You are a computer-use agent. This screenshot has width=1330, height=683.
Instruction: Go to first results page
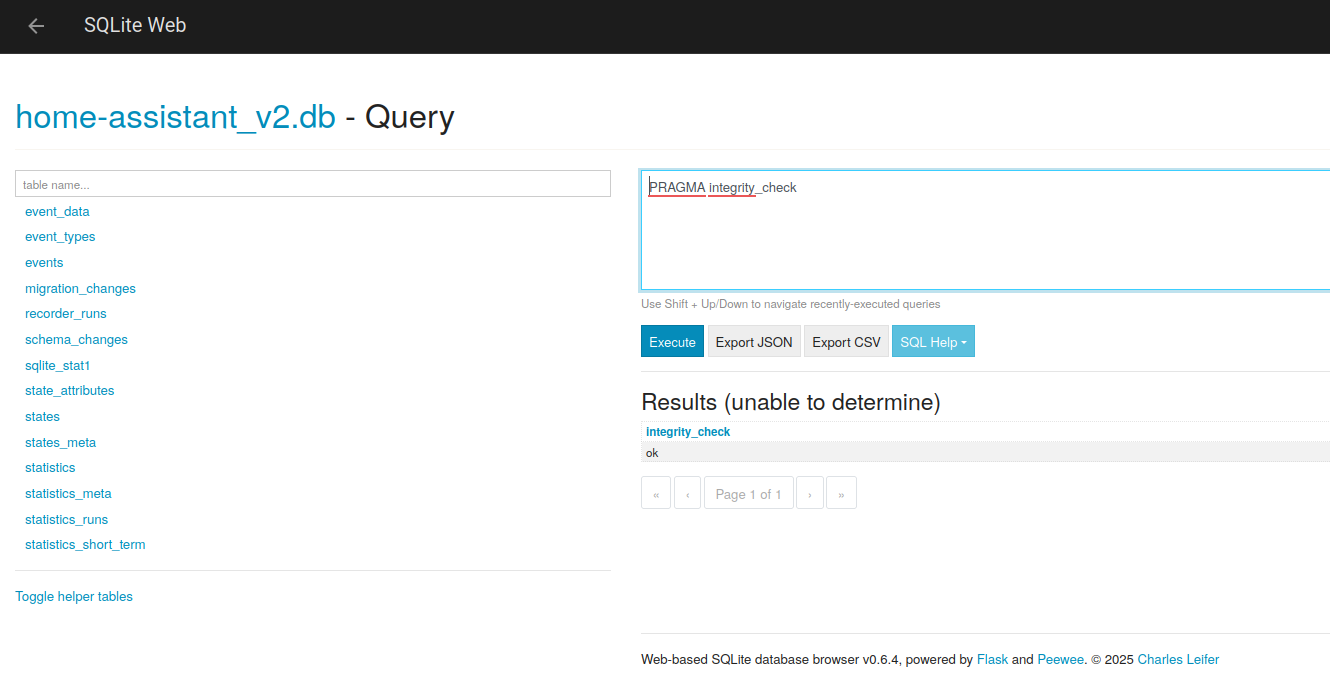tap(656, 493)
